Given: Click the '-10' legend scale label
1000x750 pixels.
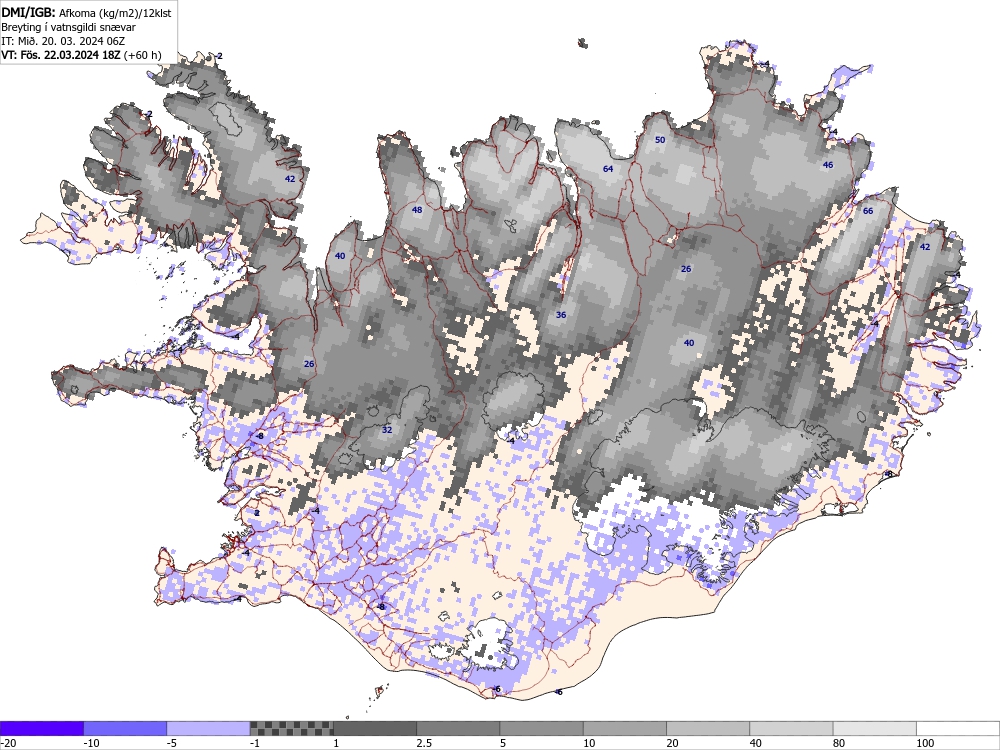Looking at the screenshot, I should click(91, 743).
